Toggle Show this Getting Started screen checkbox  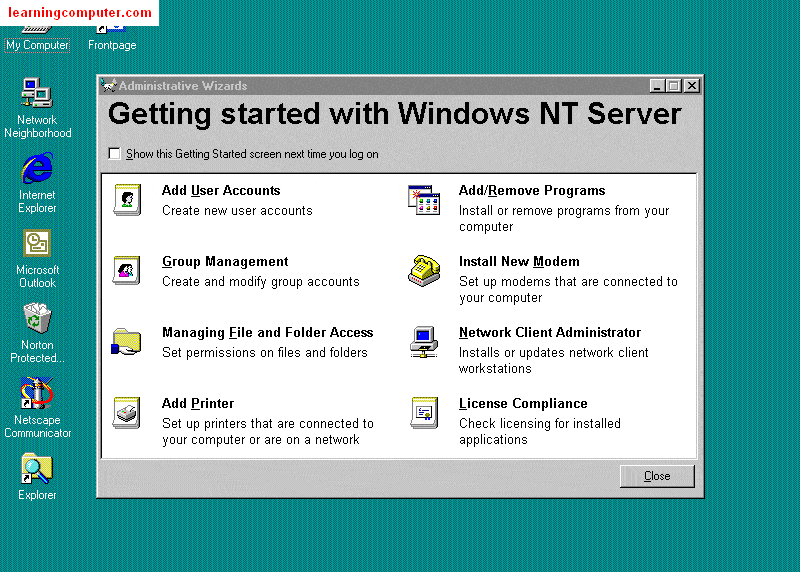(114, 154)
